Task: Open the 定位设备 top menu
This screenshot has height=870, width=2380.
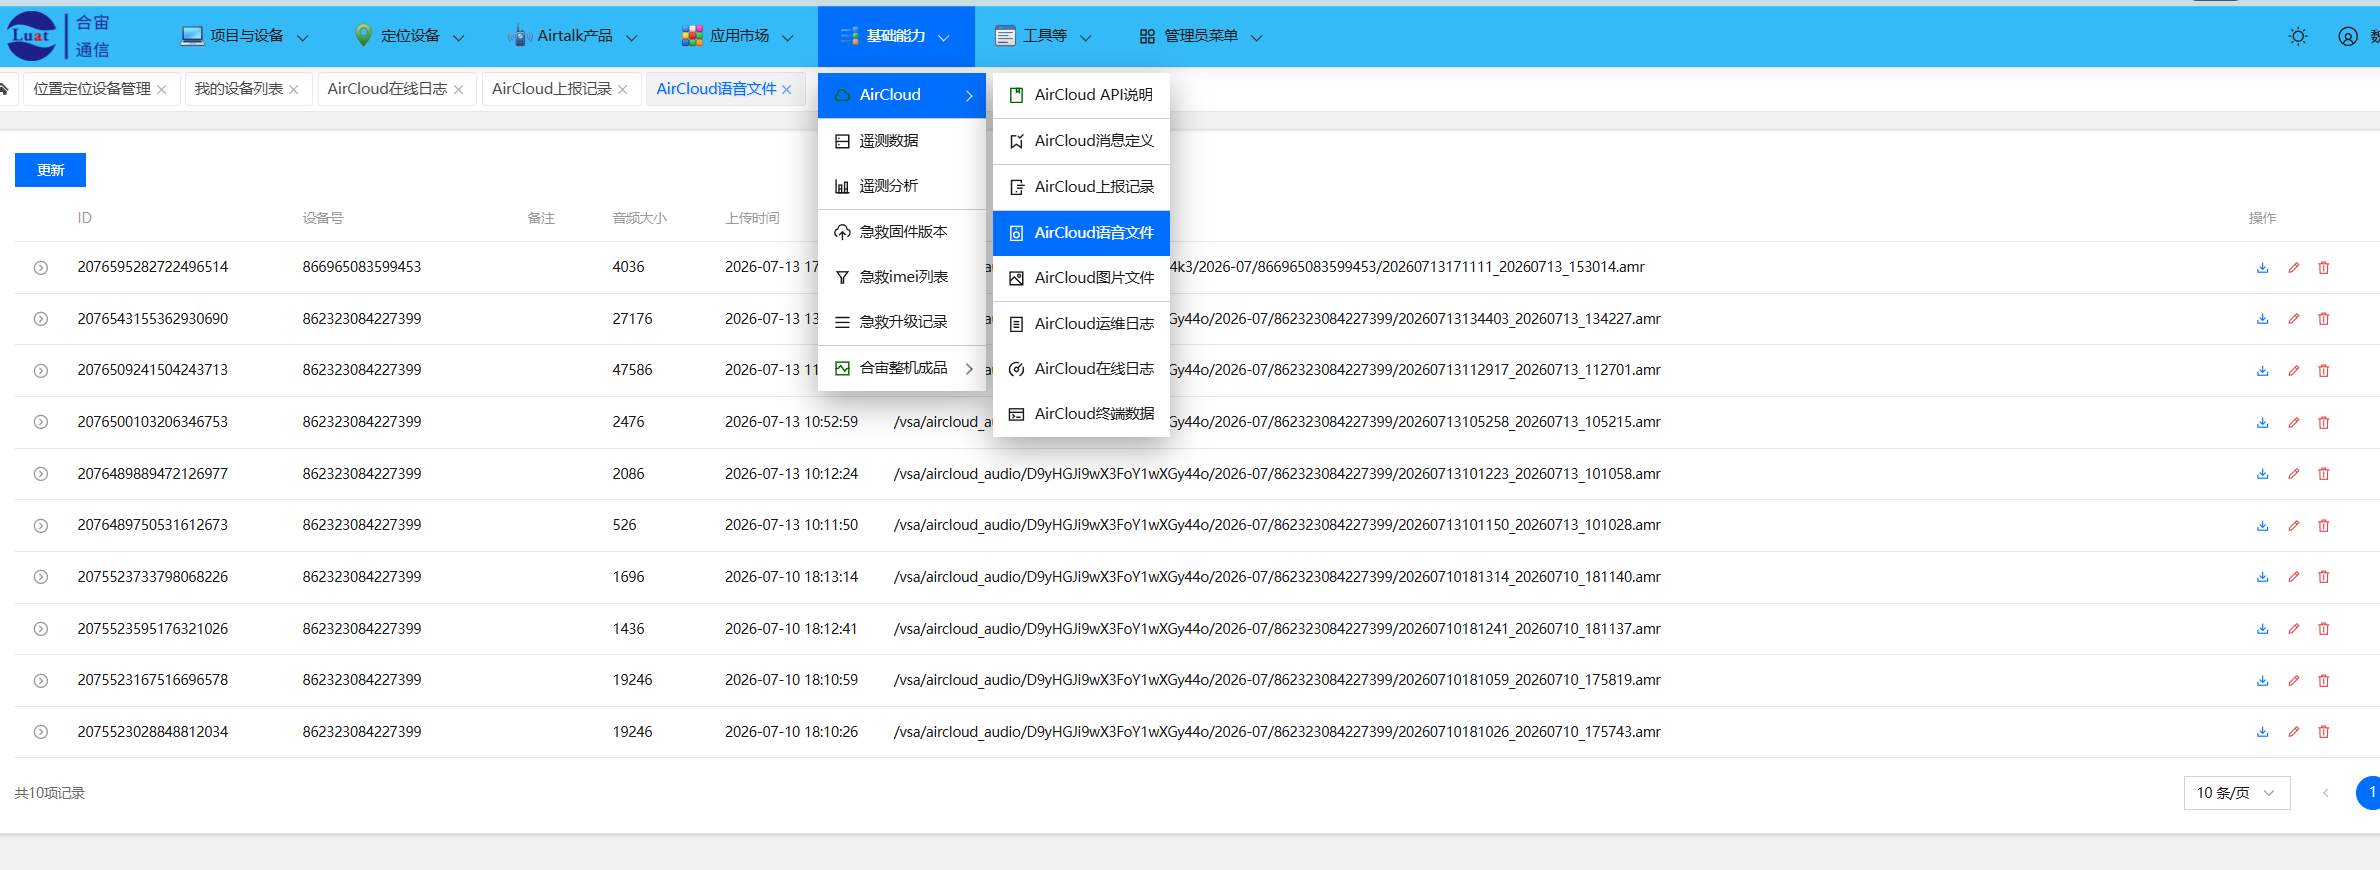Action: click(x=410, y=36)
